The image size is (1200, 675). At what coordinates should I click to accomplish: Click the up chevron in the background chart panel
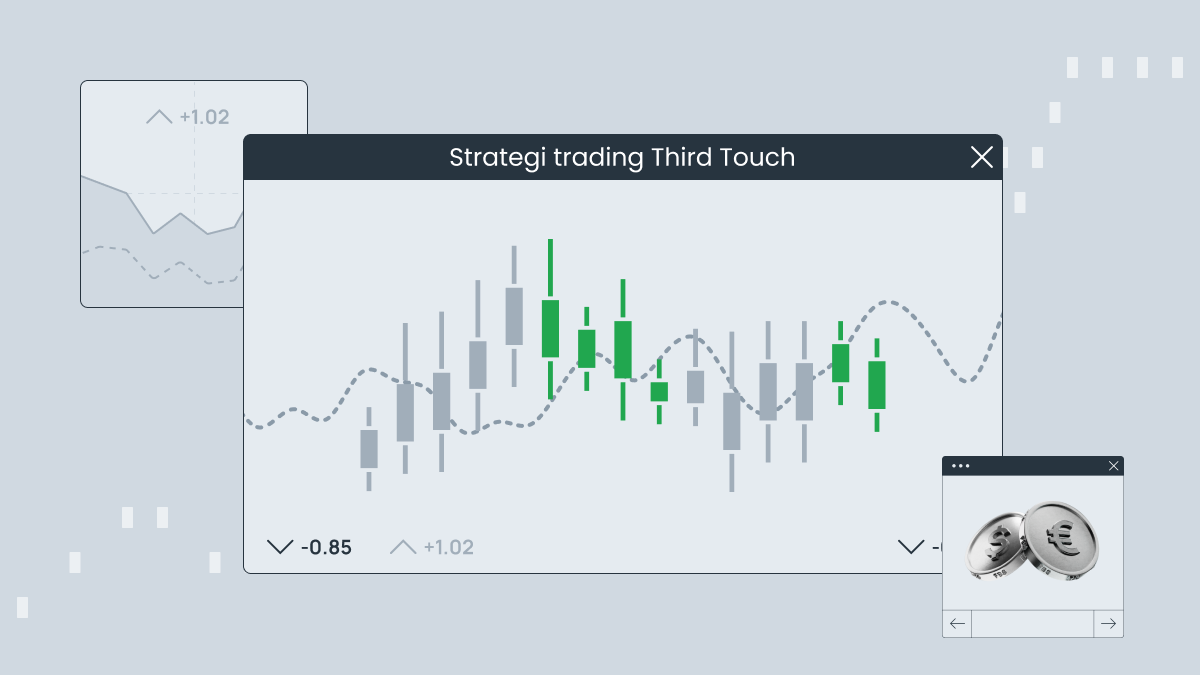tap(159, 117)
